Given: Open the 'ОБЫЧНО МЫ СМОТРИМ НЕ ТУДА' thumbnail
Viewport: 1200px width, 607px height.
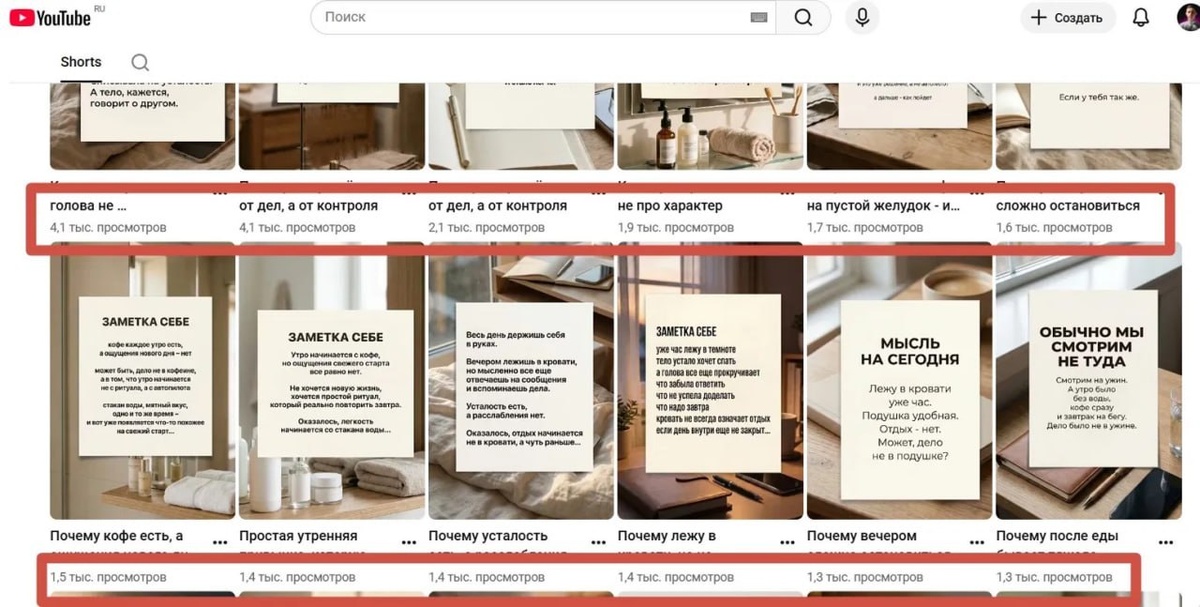Looking at the screenshot, I should click(1089, 380).
